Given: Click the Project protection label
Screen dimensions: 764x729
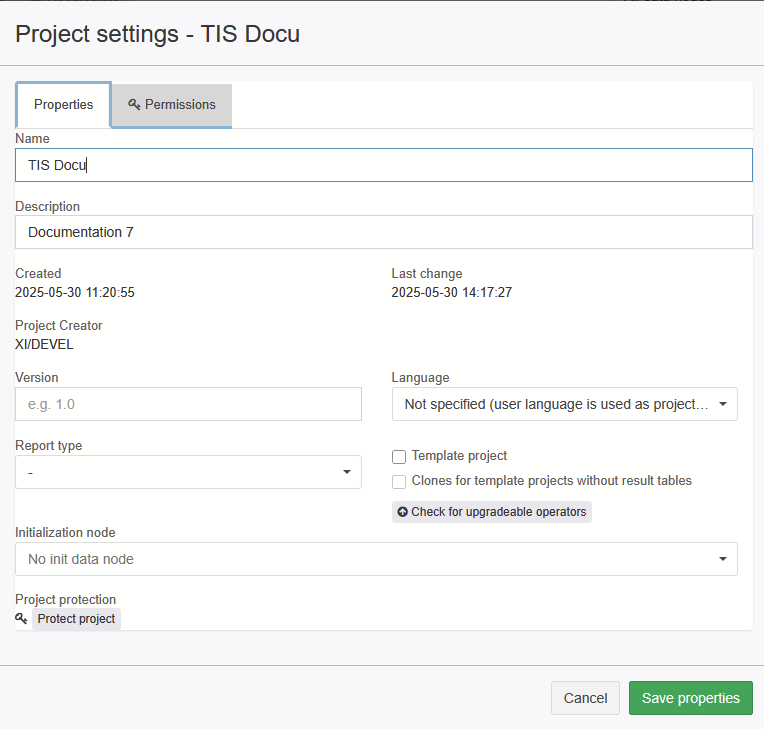Looking at the screenshot, I should coord(66,599).
